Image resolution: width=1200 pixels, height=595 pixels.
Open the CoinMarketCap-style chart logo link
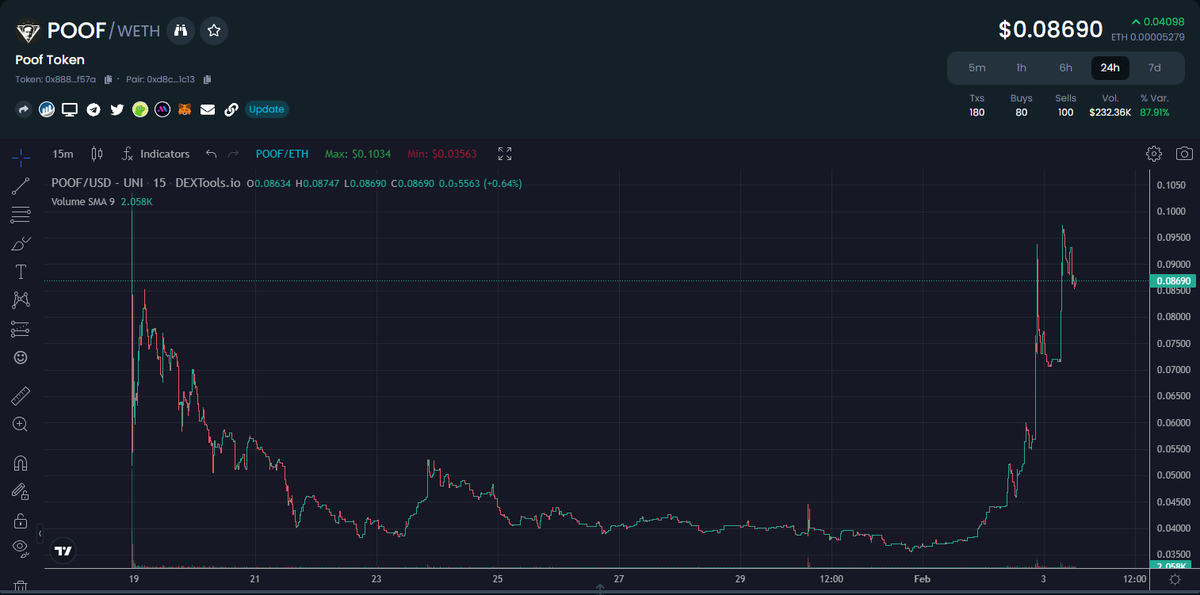pos(46,109)
